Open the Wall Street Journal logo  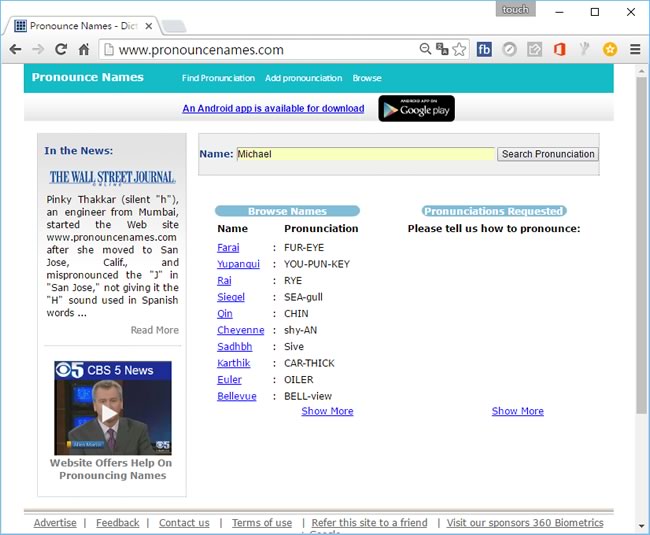coord(112,177)
